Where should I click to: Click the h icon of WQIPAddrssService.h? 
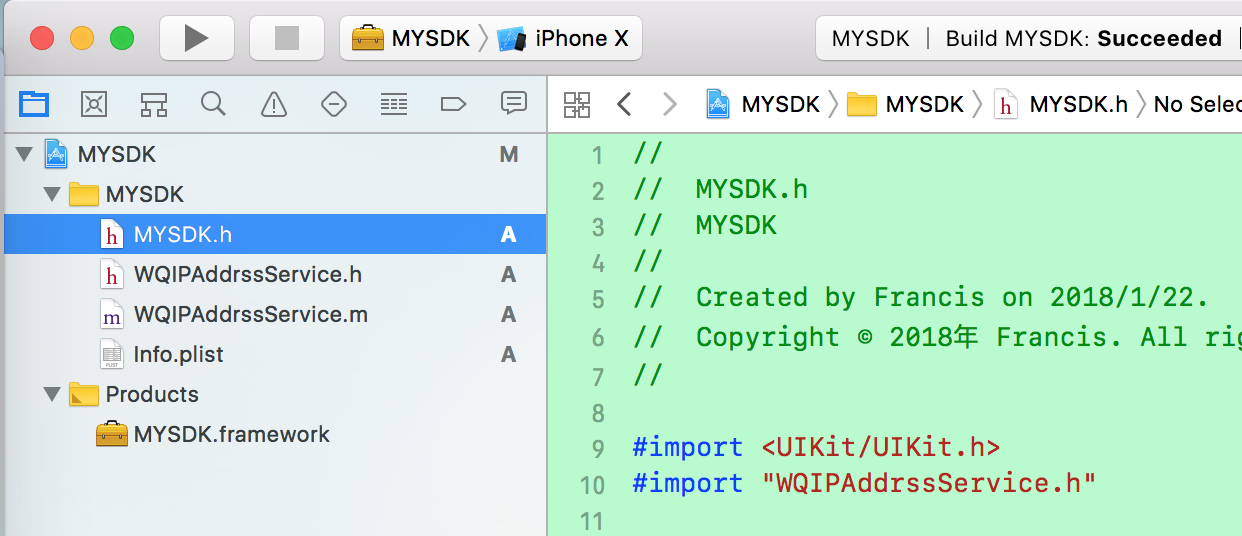pos(112,274)
